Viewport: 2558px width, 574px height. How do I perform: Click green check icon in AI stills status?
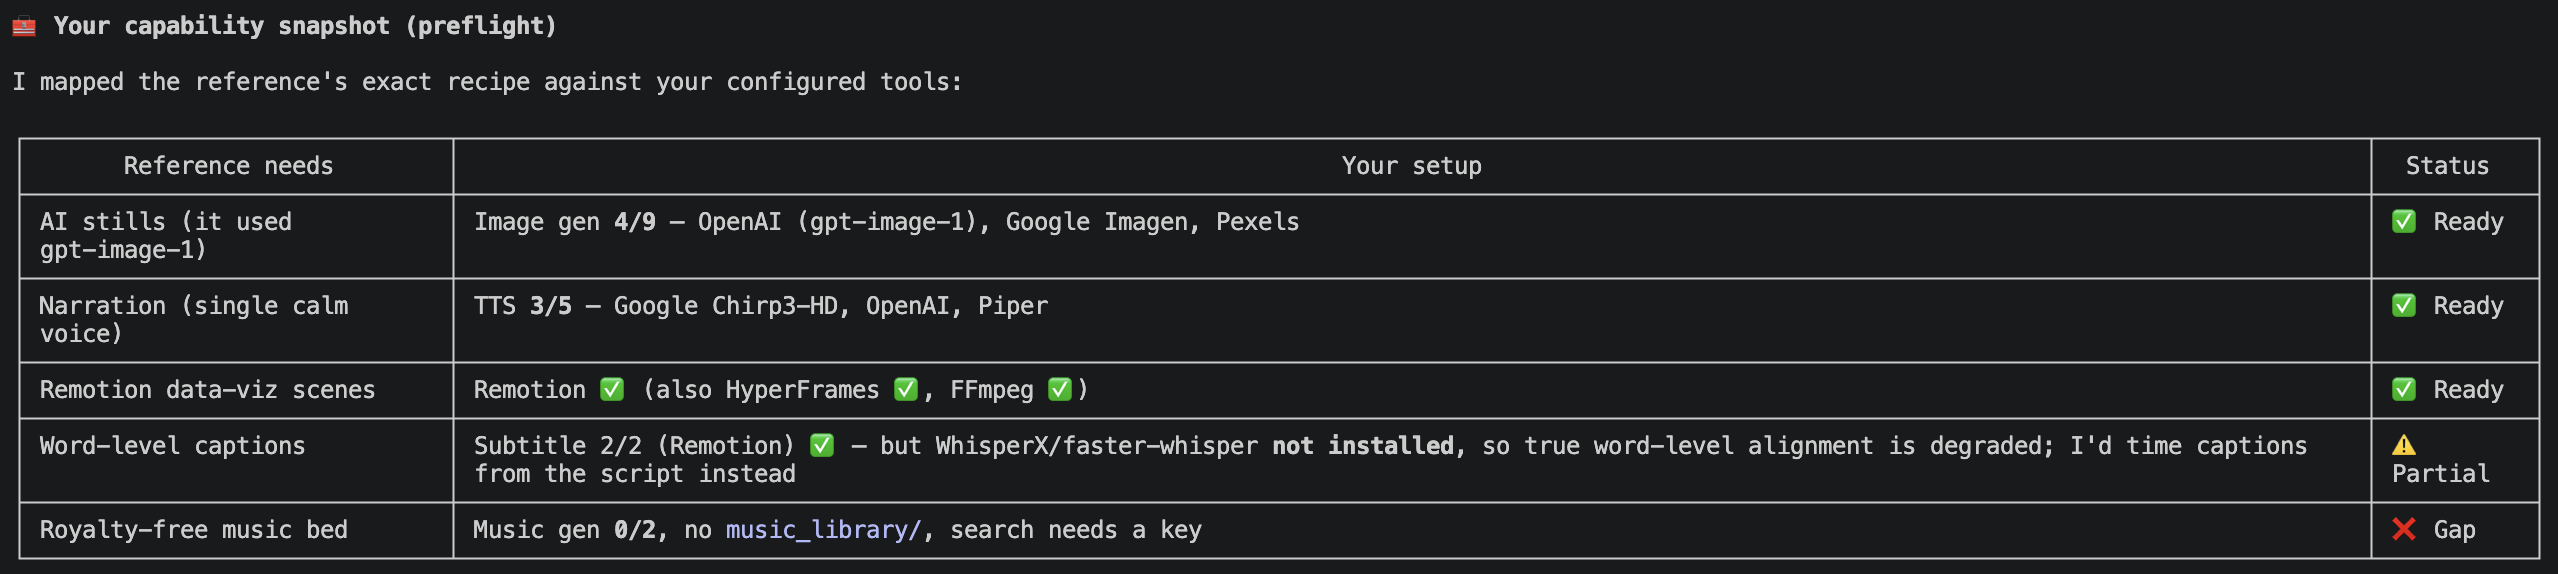[x=2404, y=221]
